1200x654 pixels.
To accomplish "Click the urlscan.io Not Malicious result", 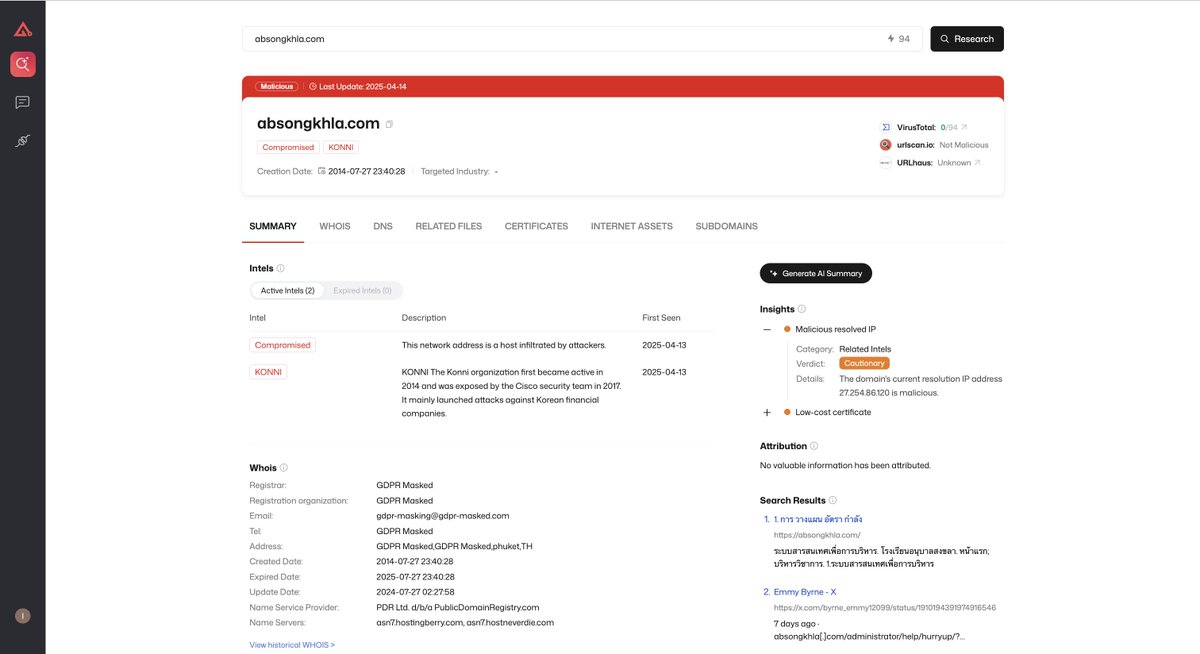I will click(964, 145).
